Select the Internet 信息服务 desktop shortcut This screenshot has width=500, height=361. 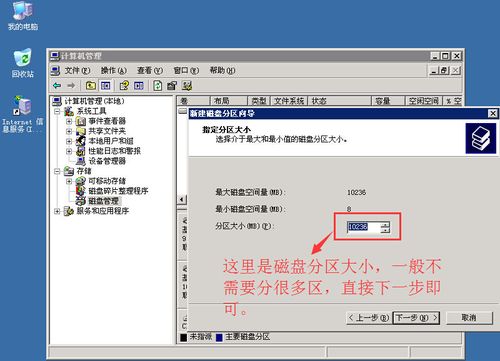click(23, 114)
